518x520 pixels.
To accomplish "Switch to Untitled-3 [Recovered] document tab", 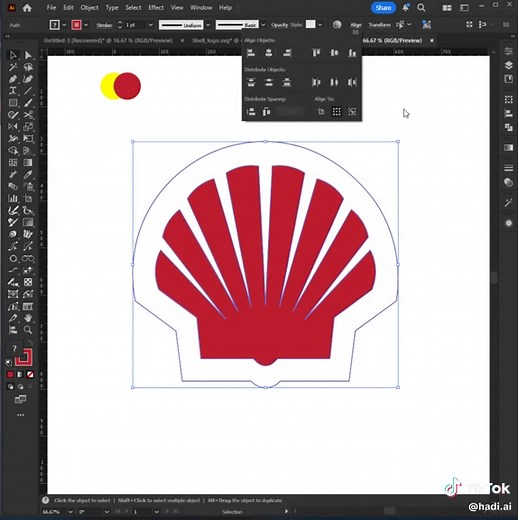I will point(108,40).
